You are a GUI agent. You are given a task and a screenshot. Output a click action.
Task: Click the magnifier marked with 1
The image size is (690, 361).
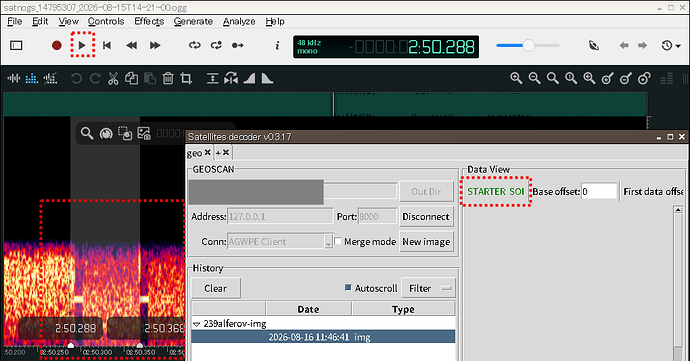[x=571, y=79]
